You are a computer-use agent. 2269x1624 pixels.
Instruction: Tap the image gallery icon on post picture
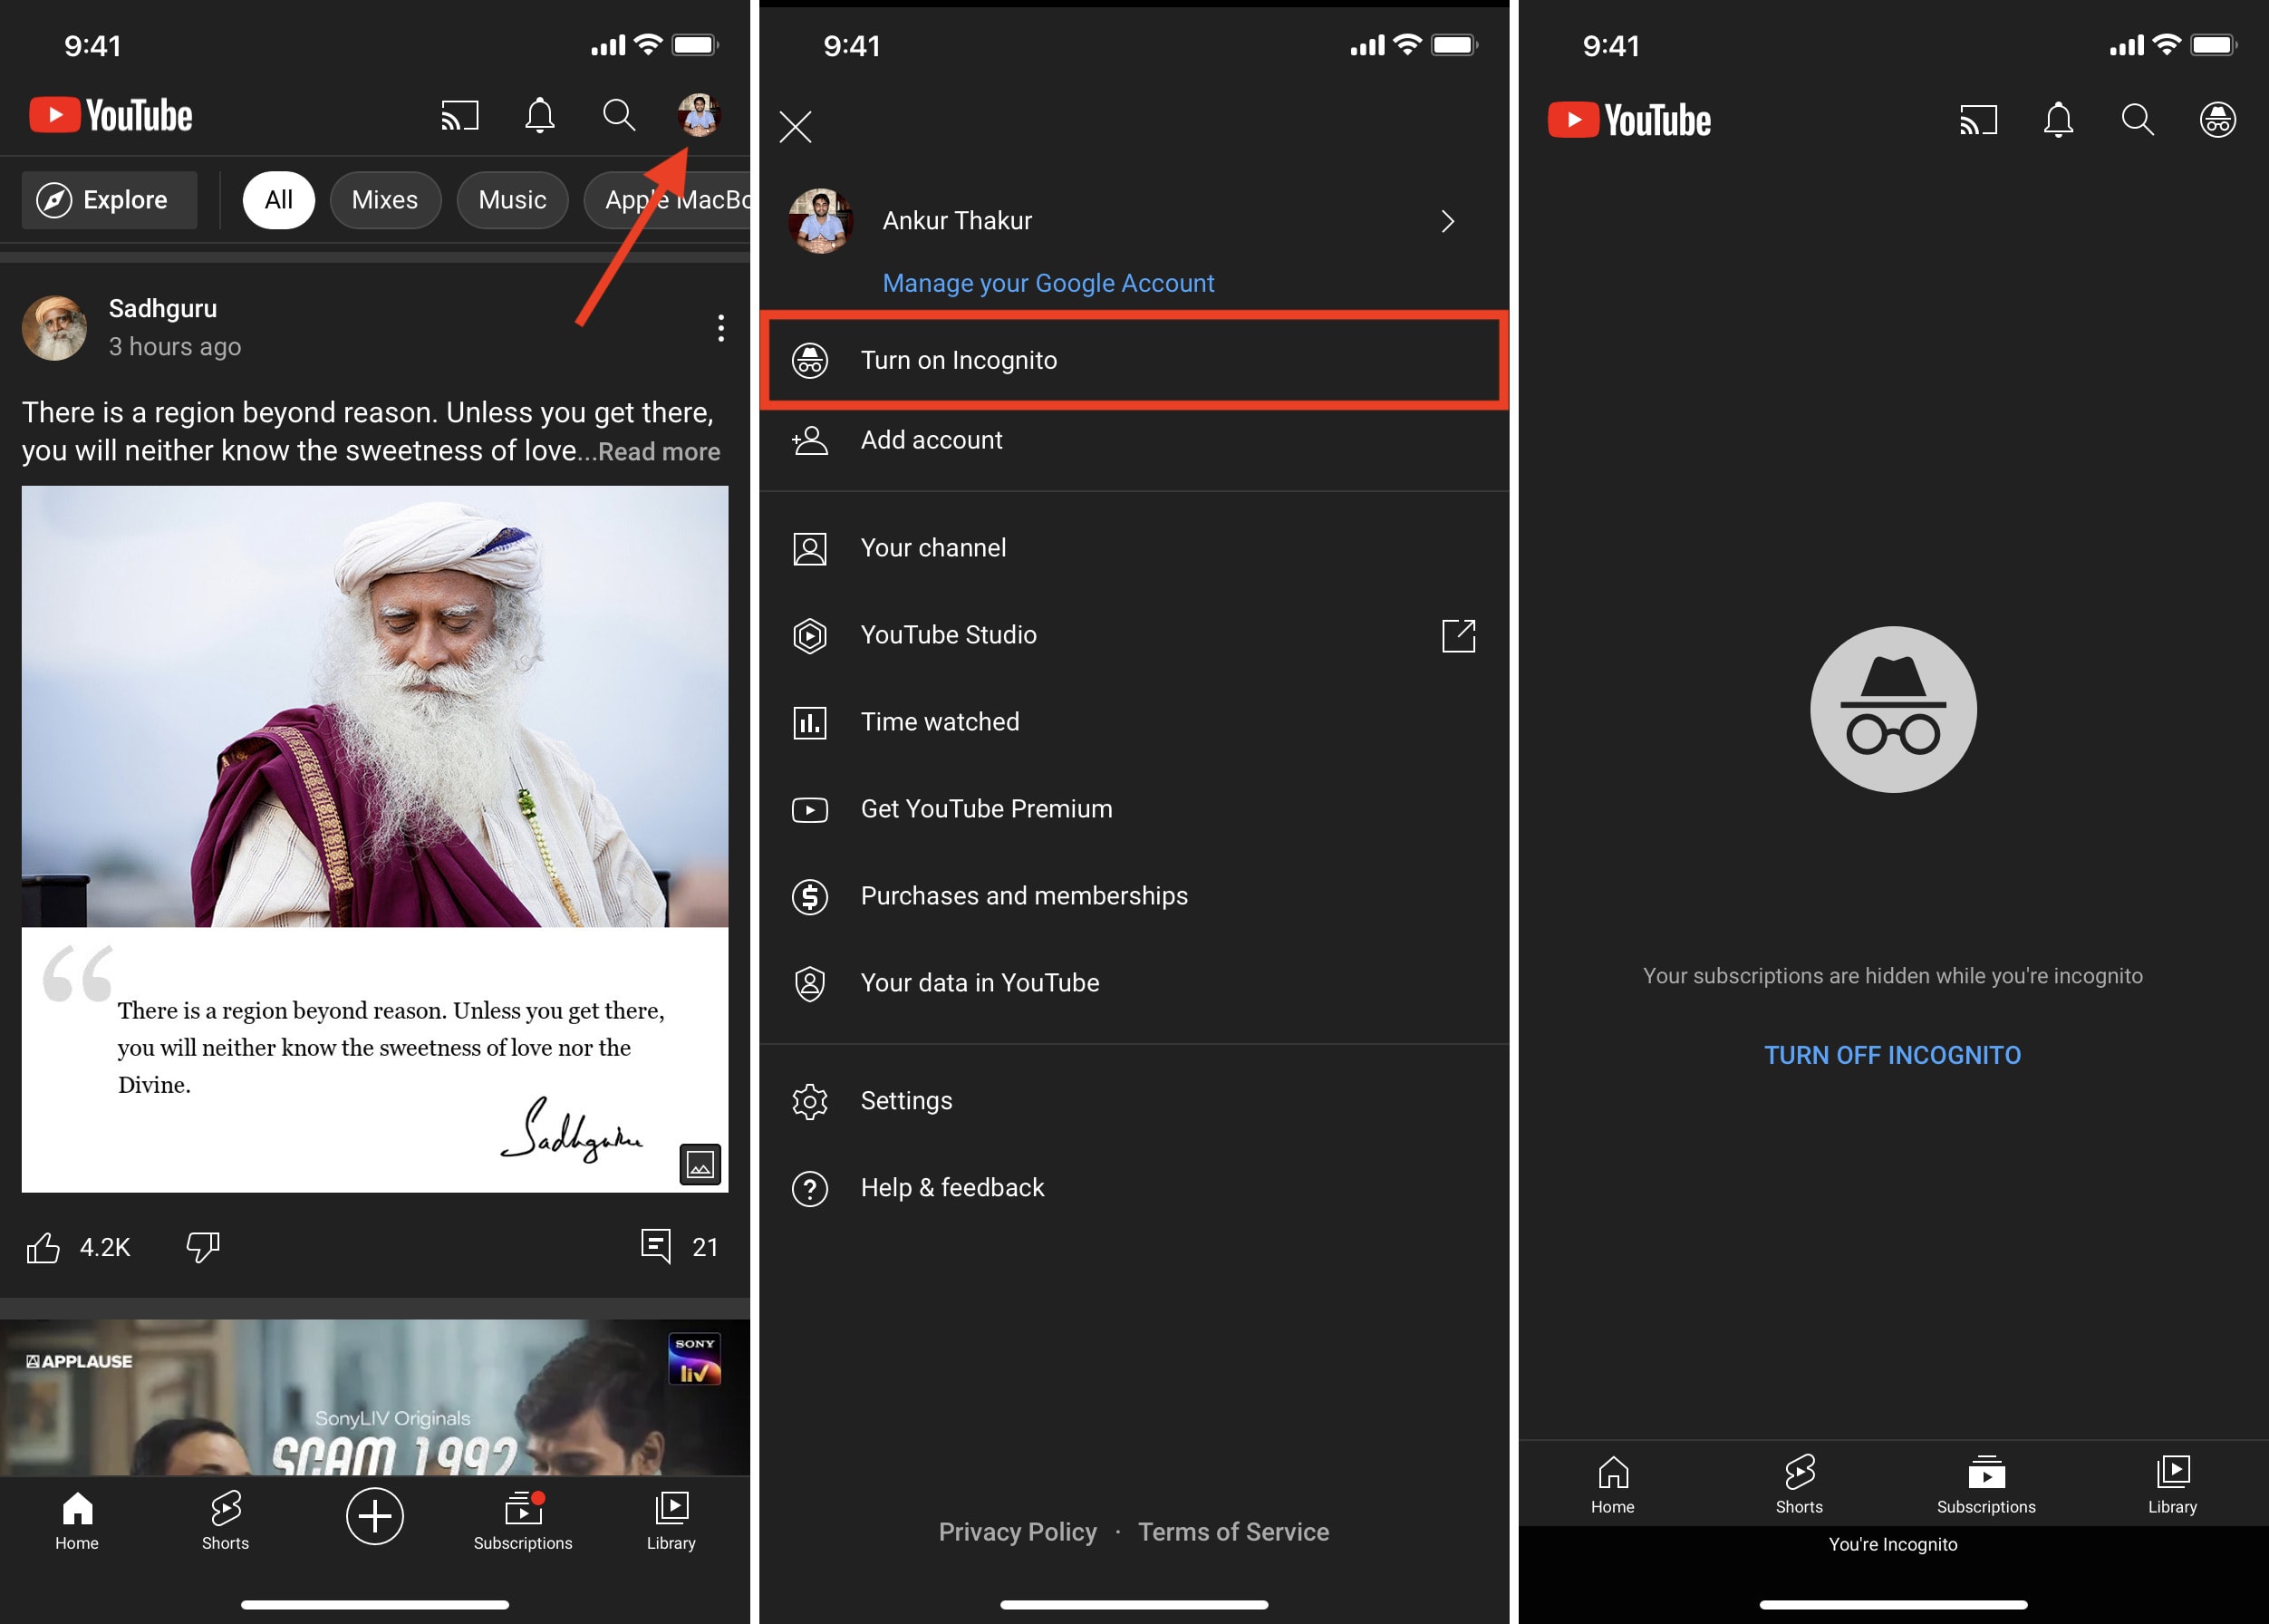pyautogui.click(x=700, y=1164)
